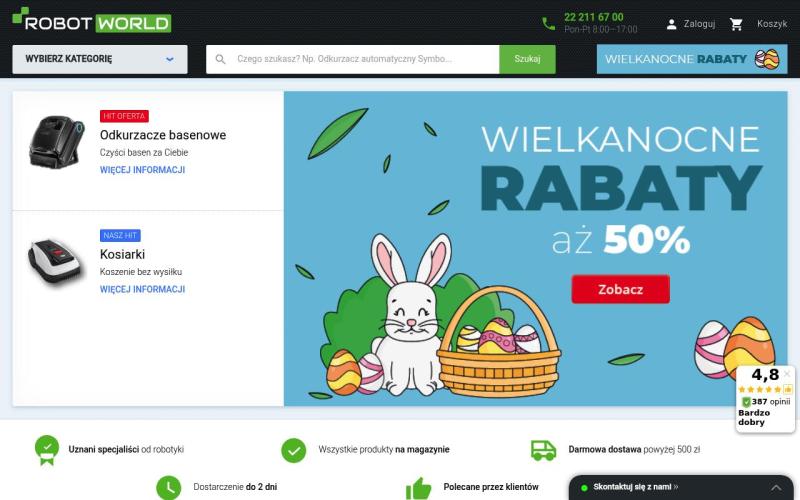
Task: Close the 4,8 rating widget
Action: pyautogui.click(x=787, y=374)
